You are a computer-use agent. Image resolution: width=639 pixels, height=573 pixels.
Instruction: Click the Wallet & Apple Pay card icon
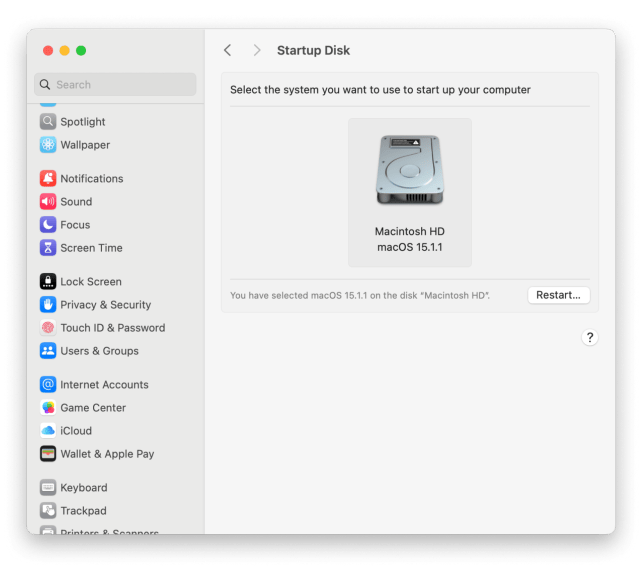48,454
